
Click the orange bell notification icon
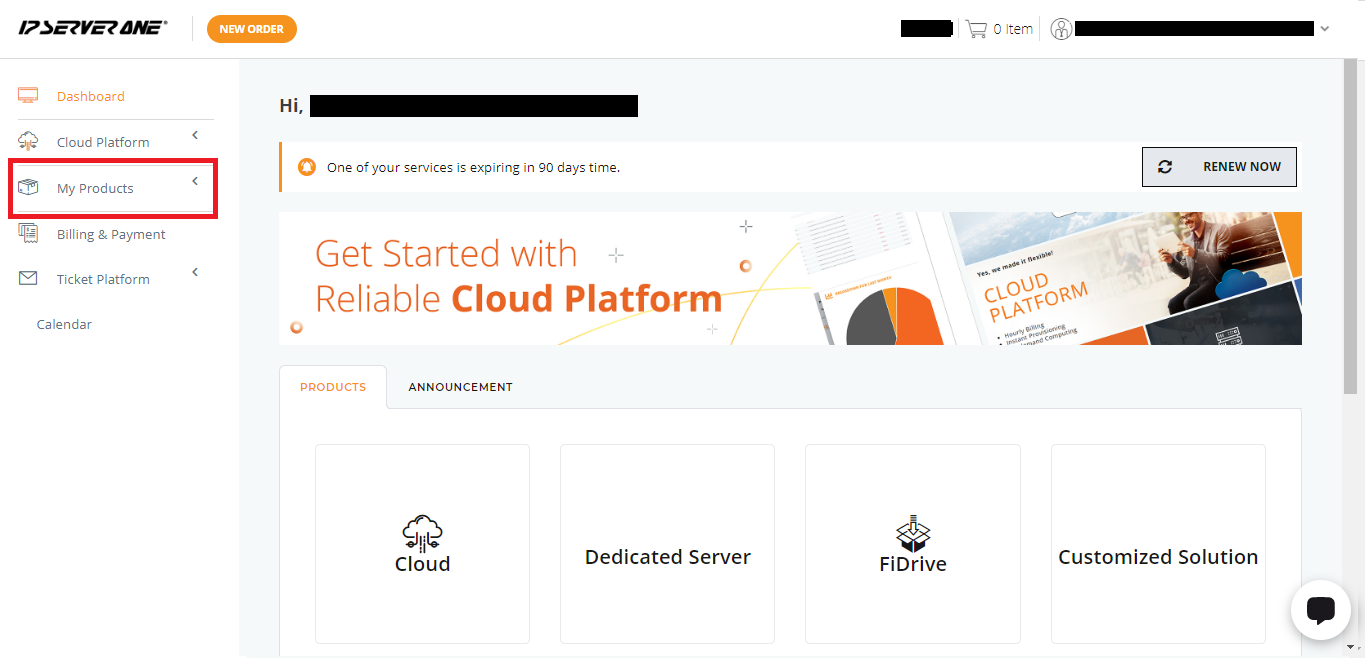pos(307,167)
